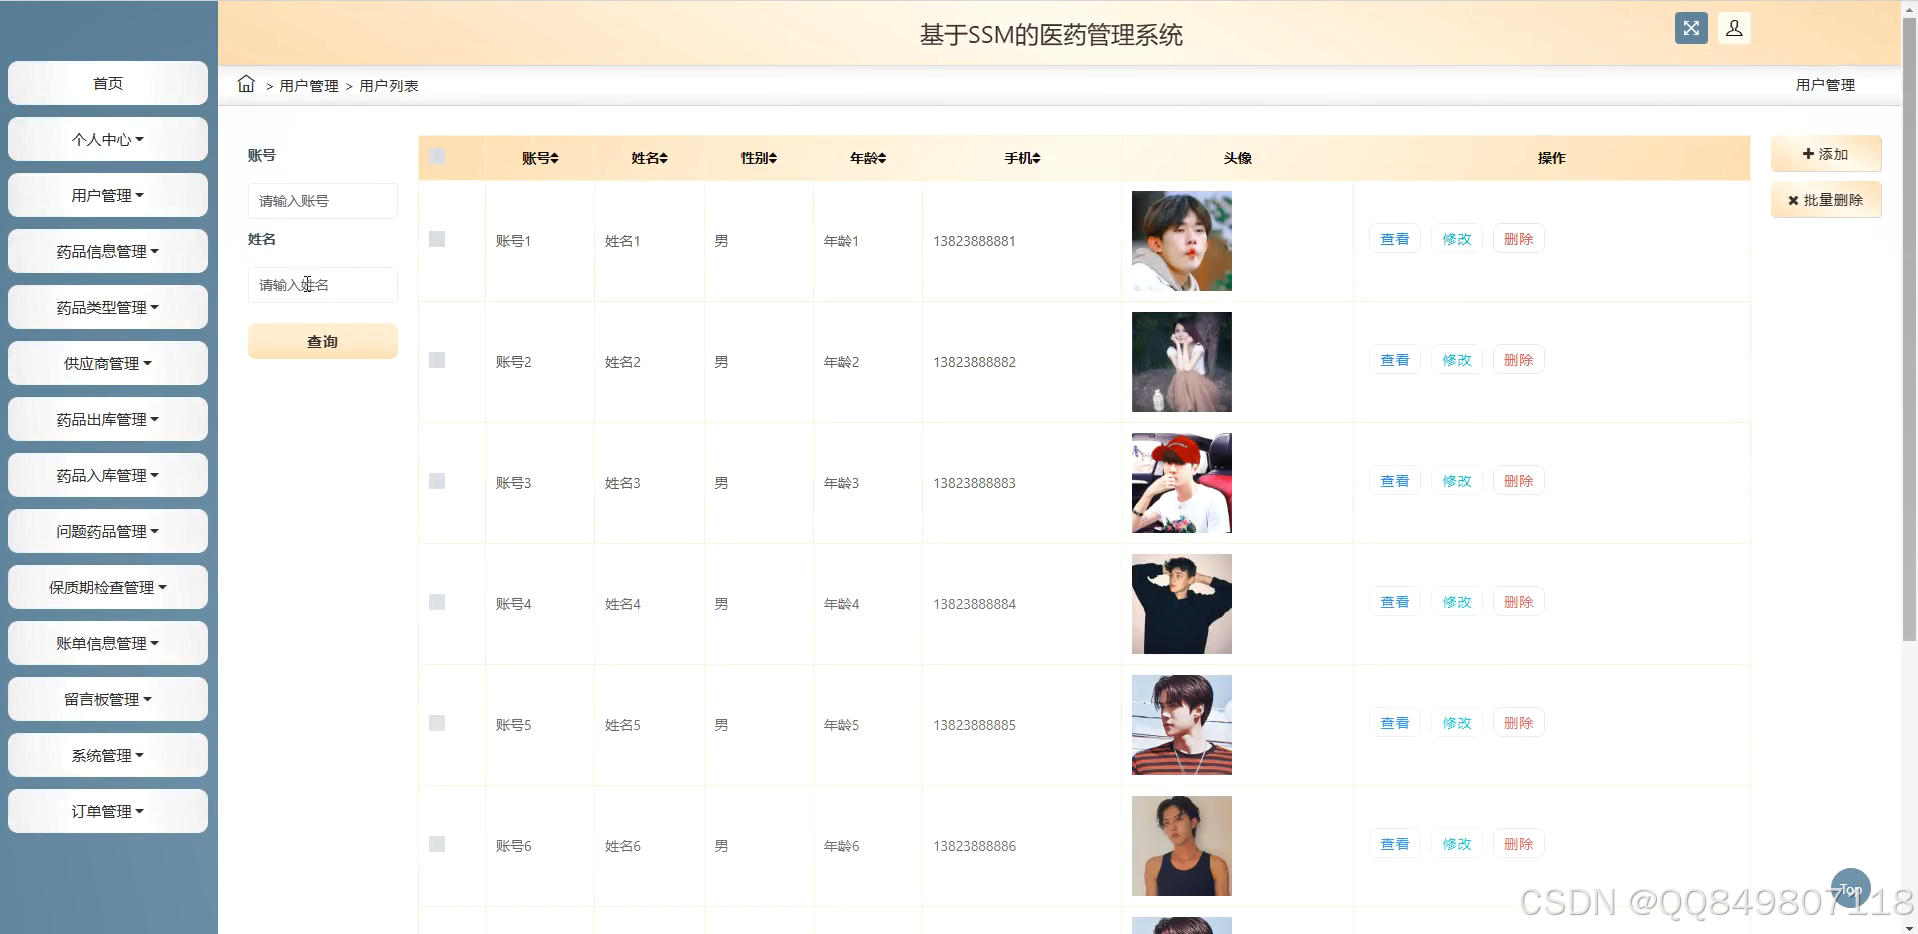This screenshot has width=1918, height=934.
Task: Toggle the select-all checkbox in table header
Action: (x=437, y=156)
